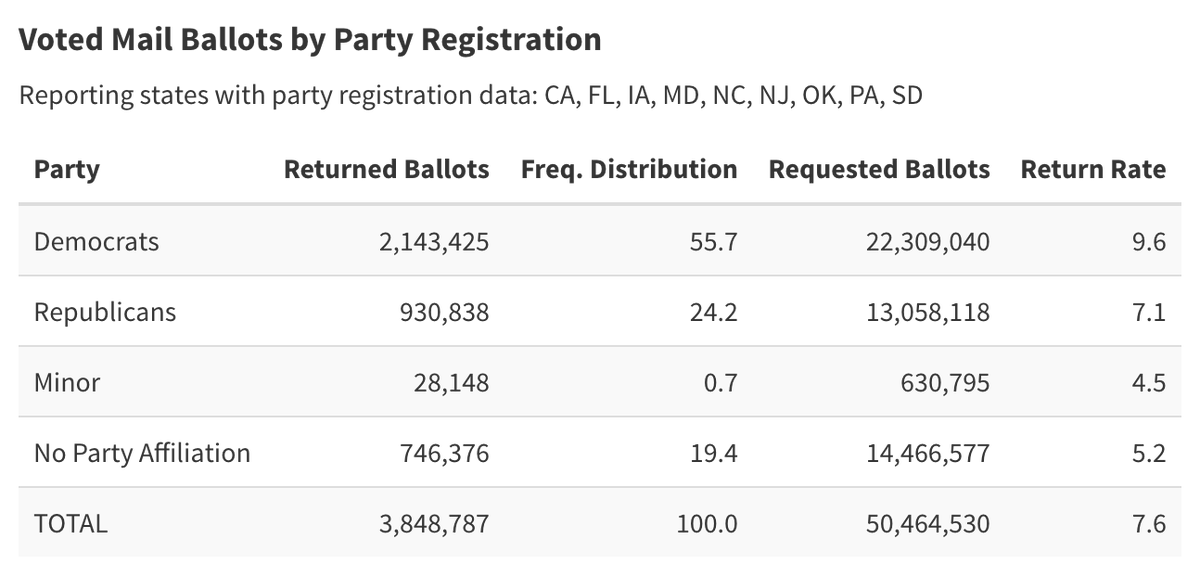1200x577 pixels.
Task: Select the Minor party row label
Action: pos(67,382)
